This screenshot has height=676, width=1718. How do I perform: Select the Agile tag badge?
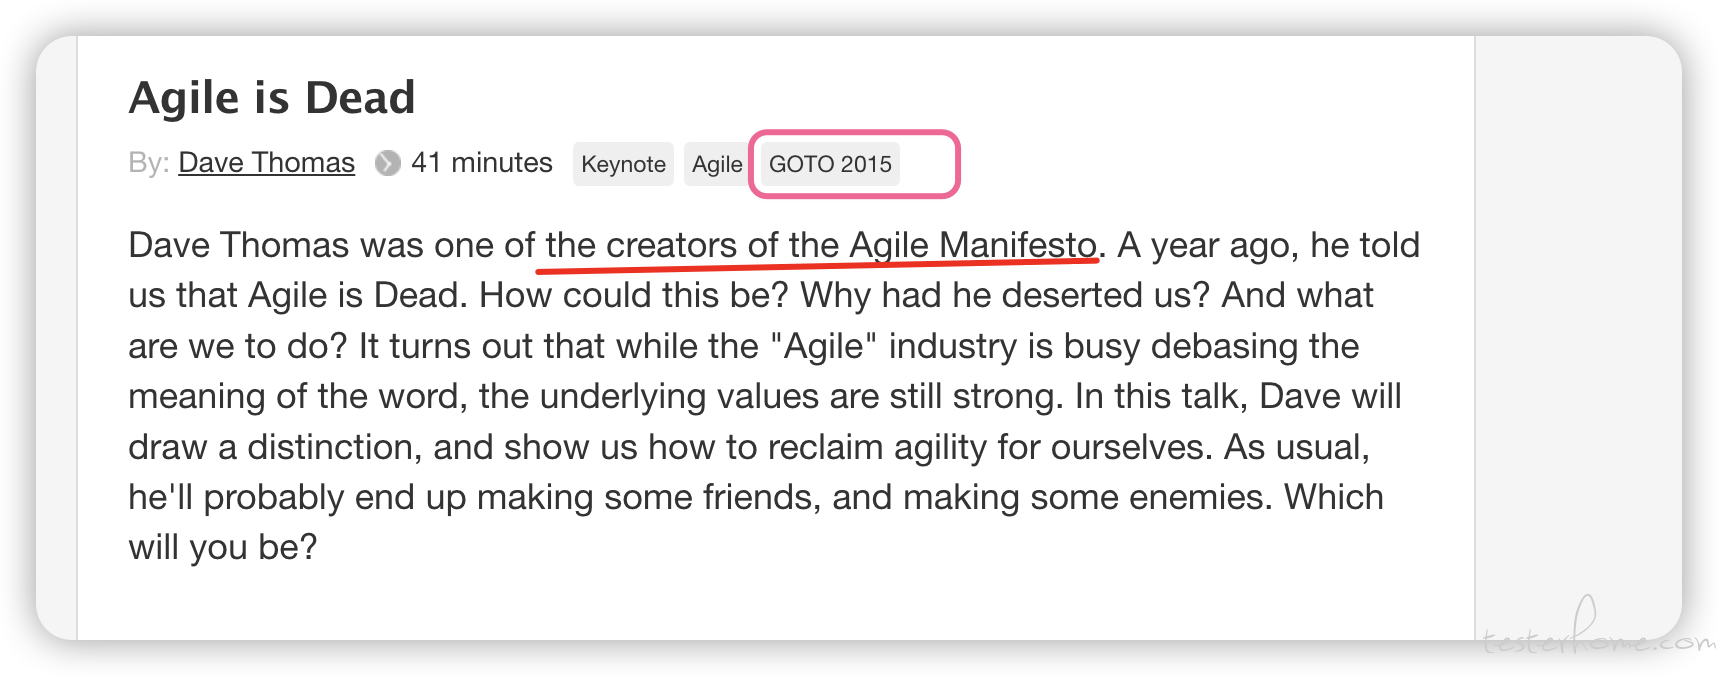[717, 164]
